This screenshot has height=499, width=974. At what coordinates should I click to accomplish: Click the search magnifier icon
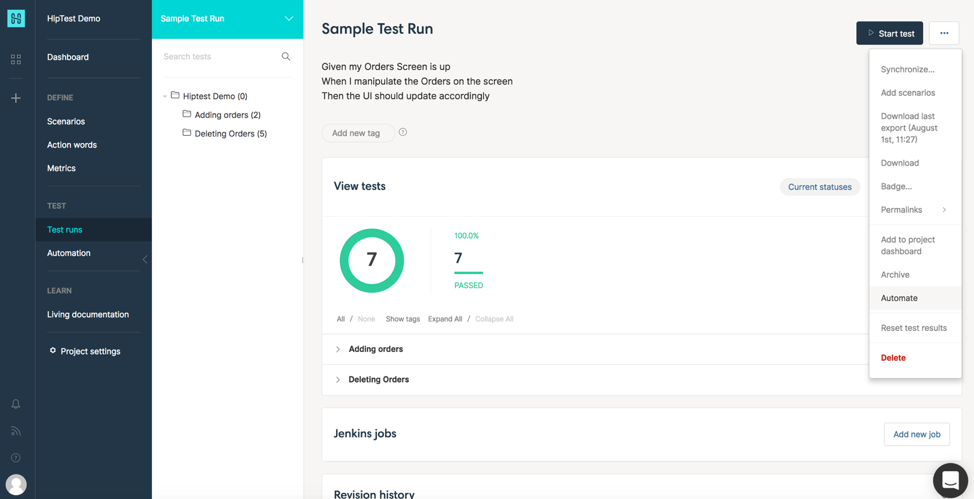coord(286,57)
